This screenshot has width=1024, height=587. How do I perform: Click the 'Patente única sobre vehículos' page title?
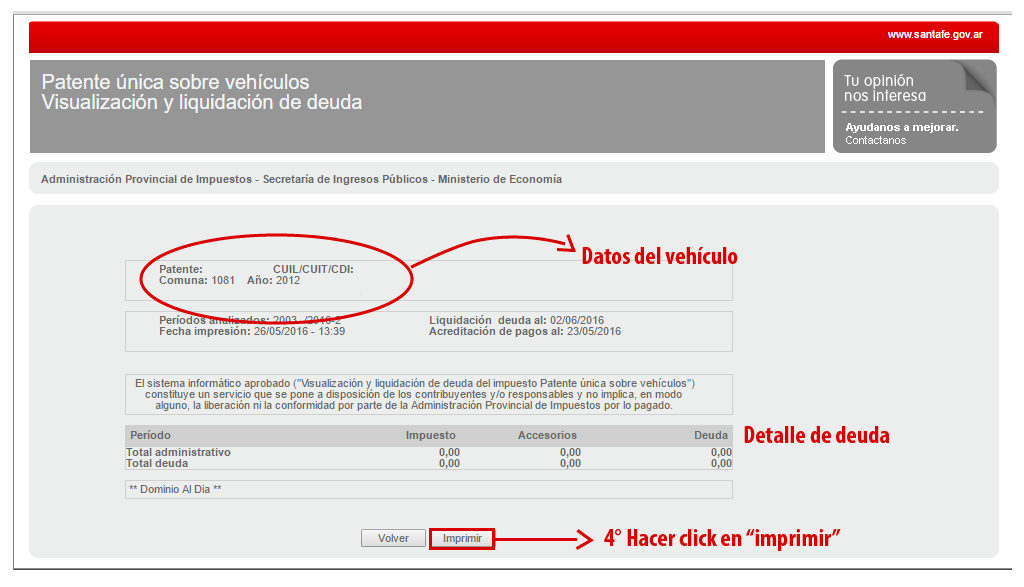[x=176, y=82]
